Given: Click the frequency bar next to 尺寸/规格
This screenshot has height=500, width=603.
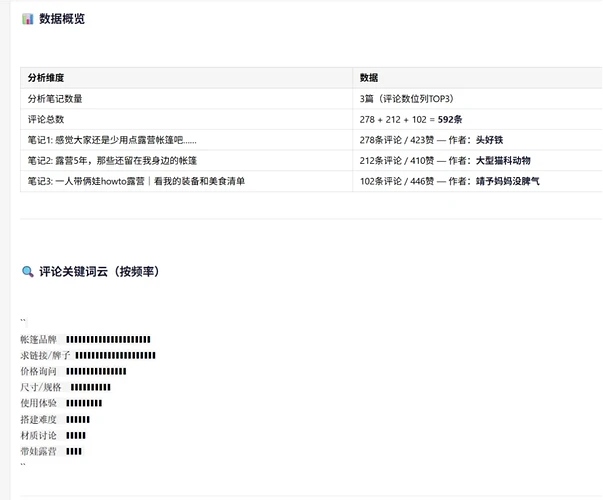Looking at the screenshot, I should (x=91, y=387).
